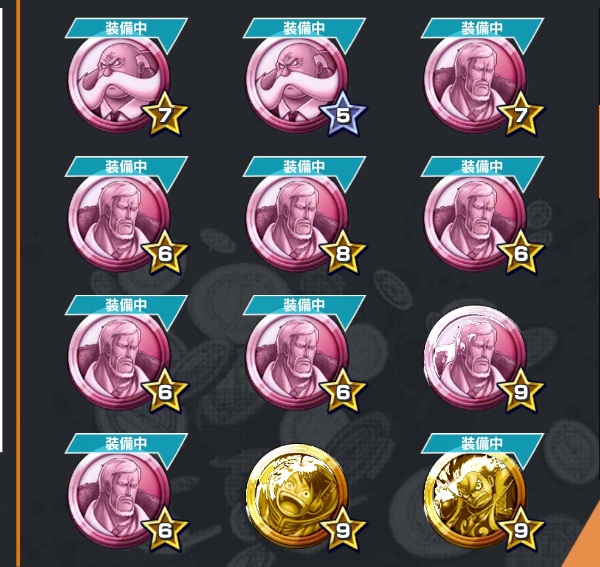The height and width of the screenshot is (567, 600).
Task: Tap the 9 star badge on the shiny bearded medal
Action: click(x=521, y=391)
